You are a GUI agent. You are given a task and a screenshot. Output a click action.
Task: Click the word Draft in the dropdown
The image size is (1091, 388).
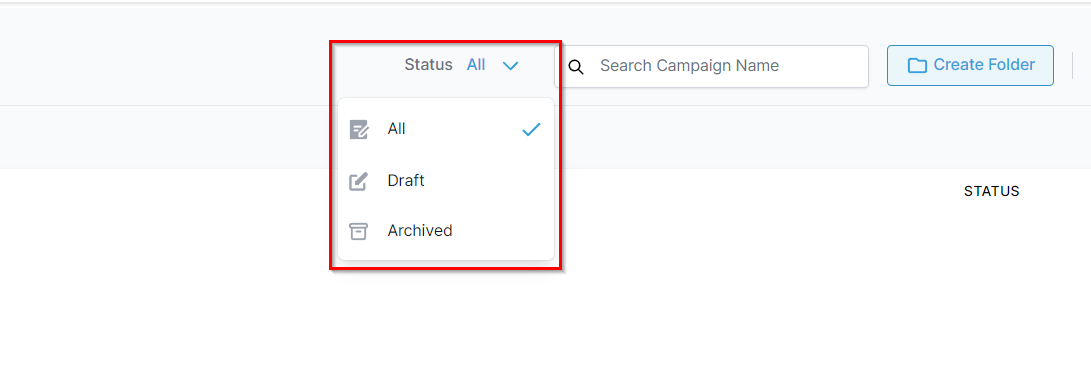406,181
